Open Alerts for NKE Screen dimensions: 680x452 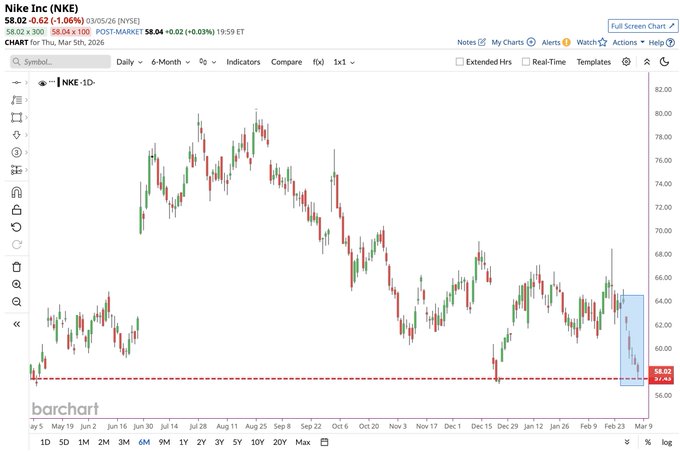coord(556,42)
